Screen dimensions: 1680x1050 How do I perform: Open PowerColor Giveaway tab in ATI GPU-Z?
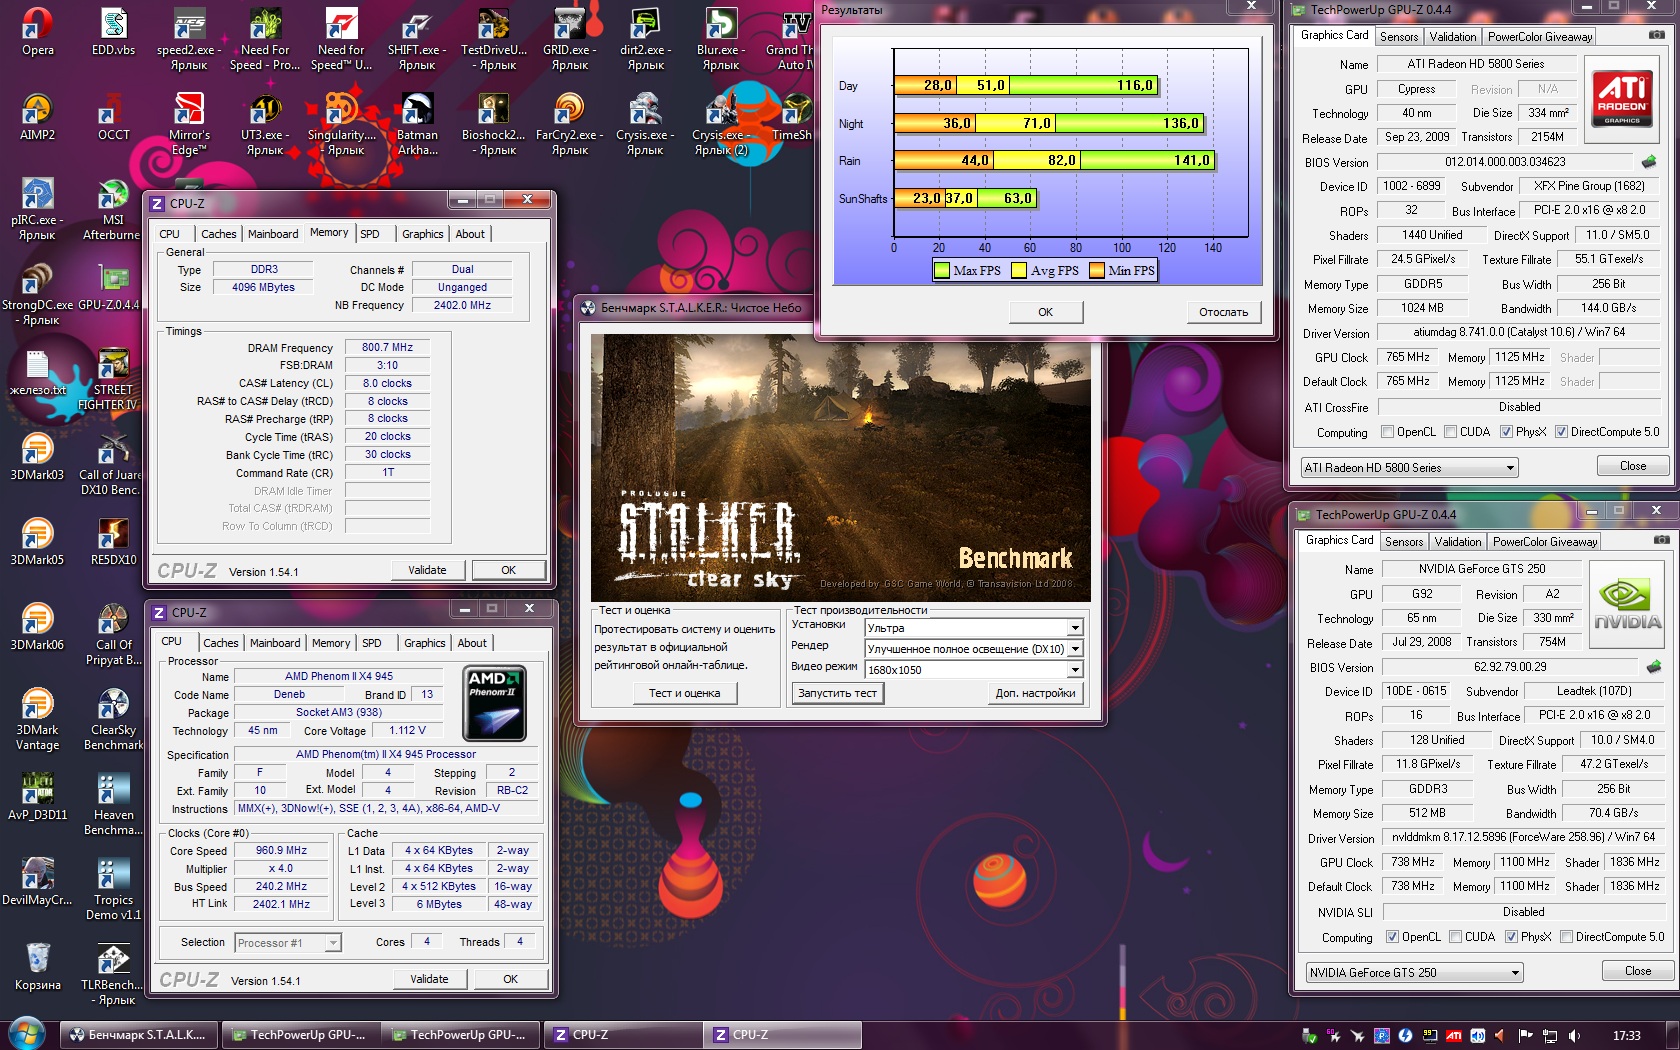pyautogui.click(x=1540, y=37)
